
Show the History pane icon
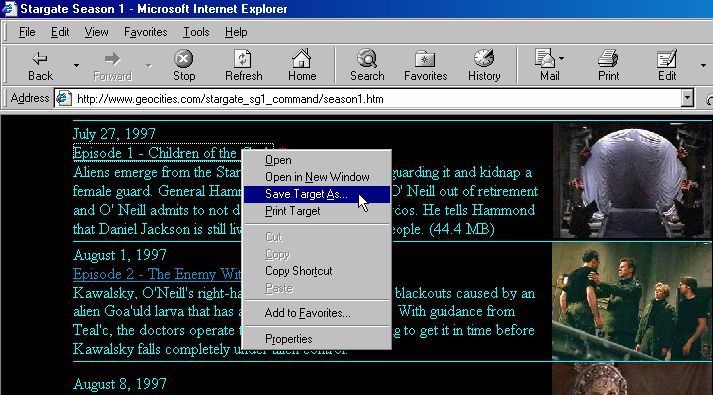pyautogui.click(x=484, y=58)
